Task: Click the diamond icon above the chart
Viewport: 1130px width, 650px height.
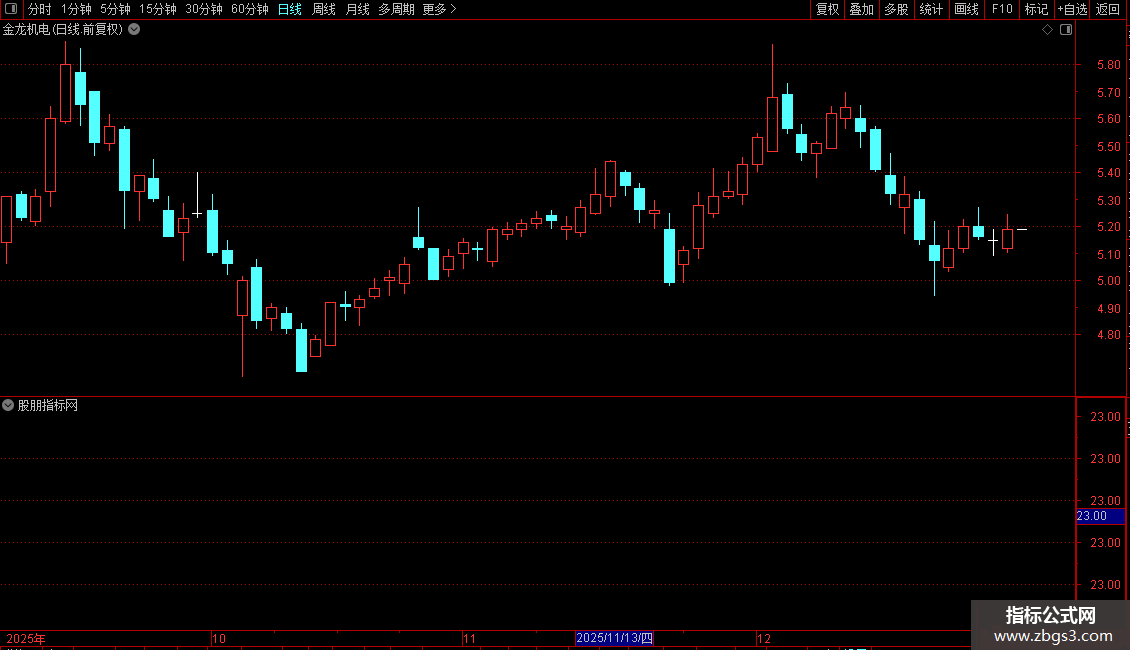Action: [x=1048, y=30]
